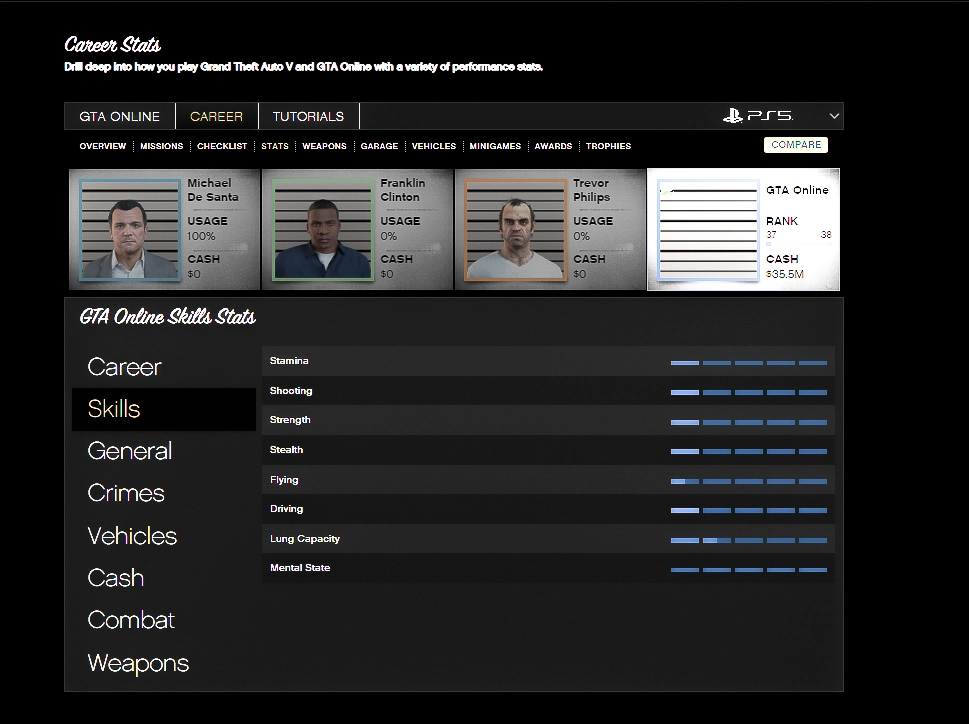Open the Combat stats category
The height and width of the screenshot is (724, 969).
point(131,620)
